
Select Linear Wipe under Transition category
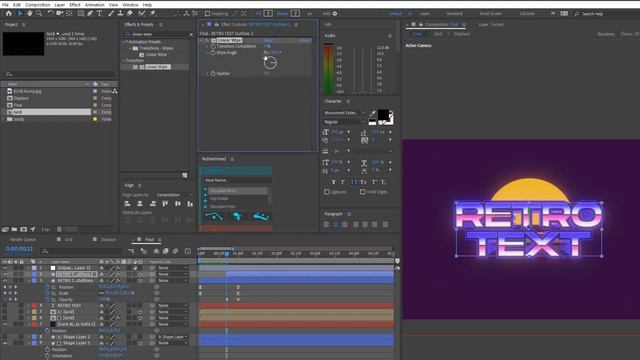[x=157, y=67]
